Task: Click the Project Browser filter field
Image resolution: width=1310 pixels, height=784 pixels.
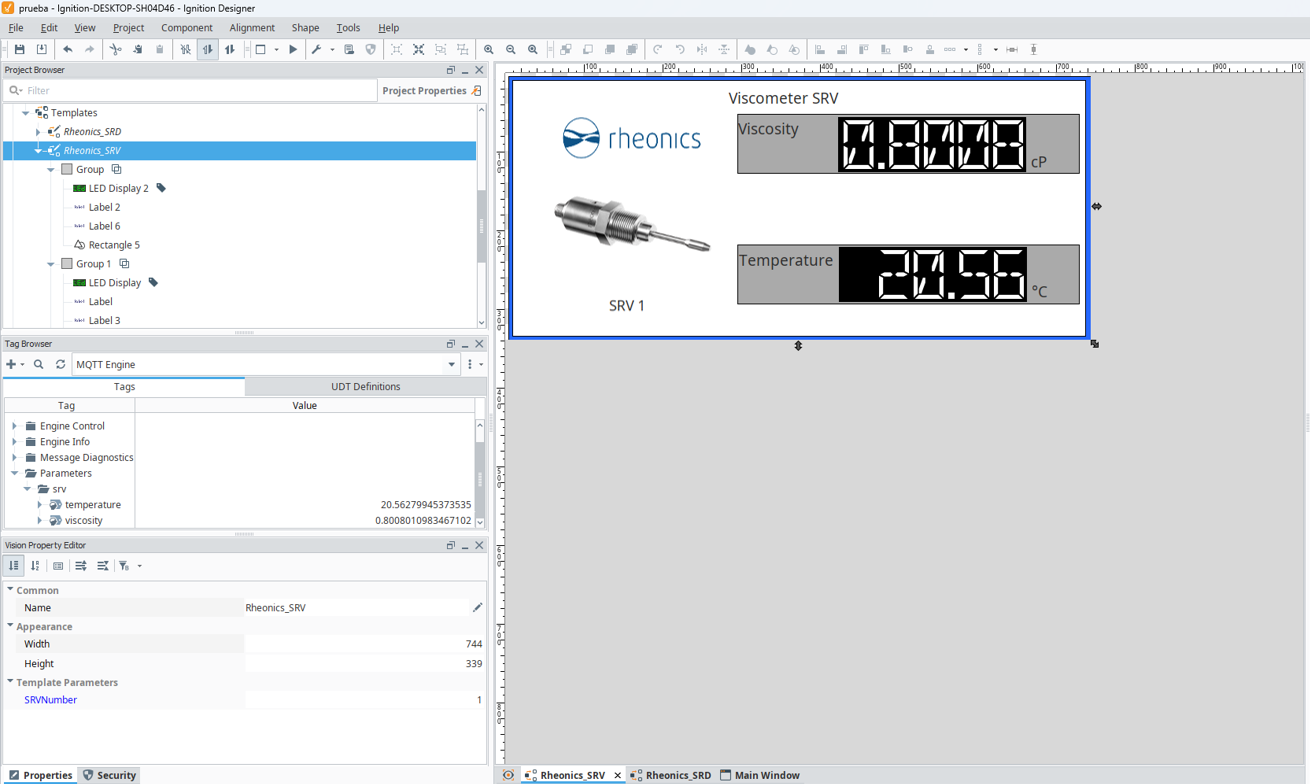Action: click(190, 90)
